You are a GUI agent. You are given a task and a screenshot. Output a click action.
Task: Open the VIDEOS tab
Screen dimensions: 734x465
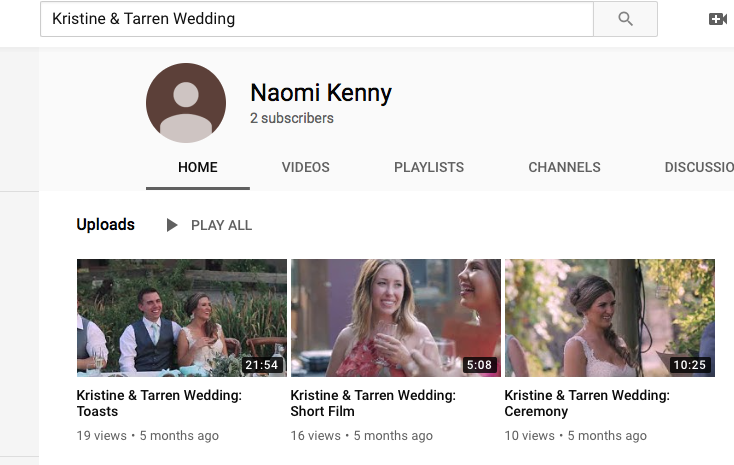(305, 167)
